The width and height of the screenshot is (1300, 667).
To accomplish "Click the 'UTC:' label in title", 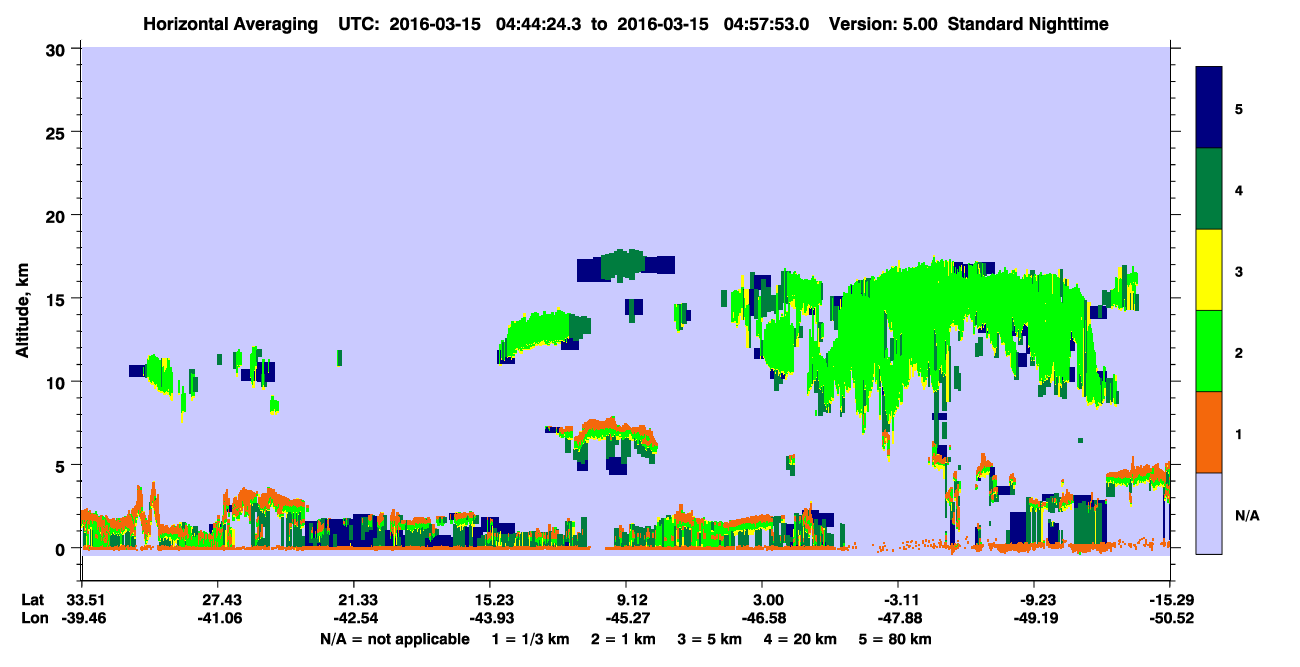I will (358, 24).
